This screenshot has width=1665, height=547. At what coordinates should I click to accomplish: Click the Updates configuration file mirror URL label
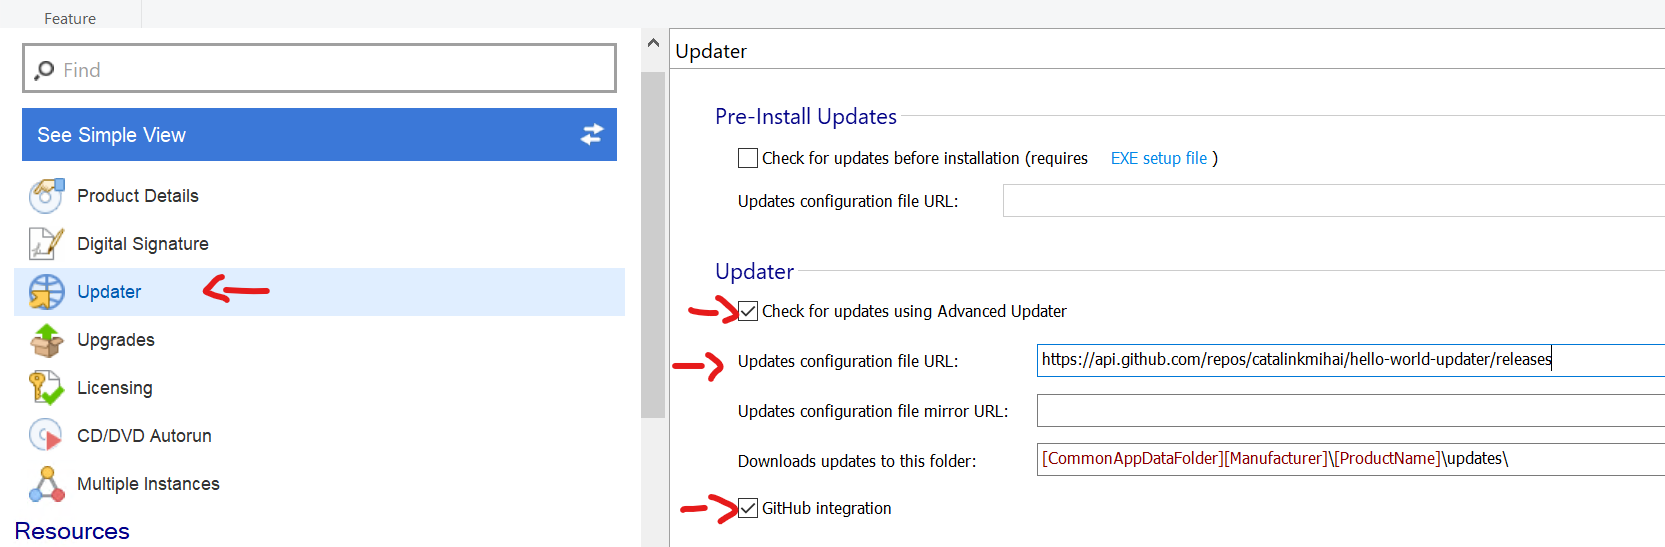pos(873,411)
